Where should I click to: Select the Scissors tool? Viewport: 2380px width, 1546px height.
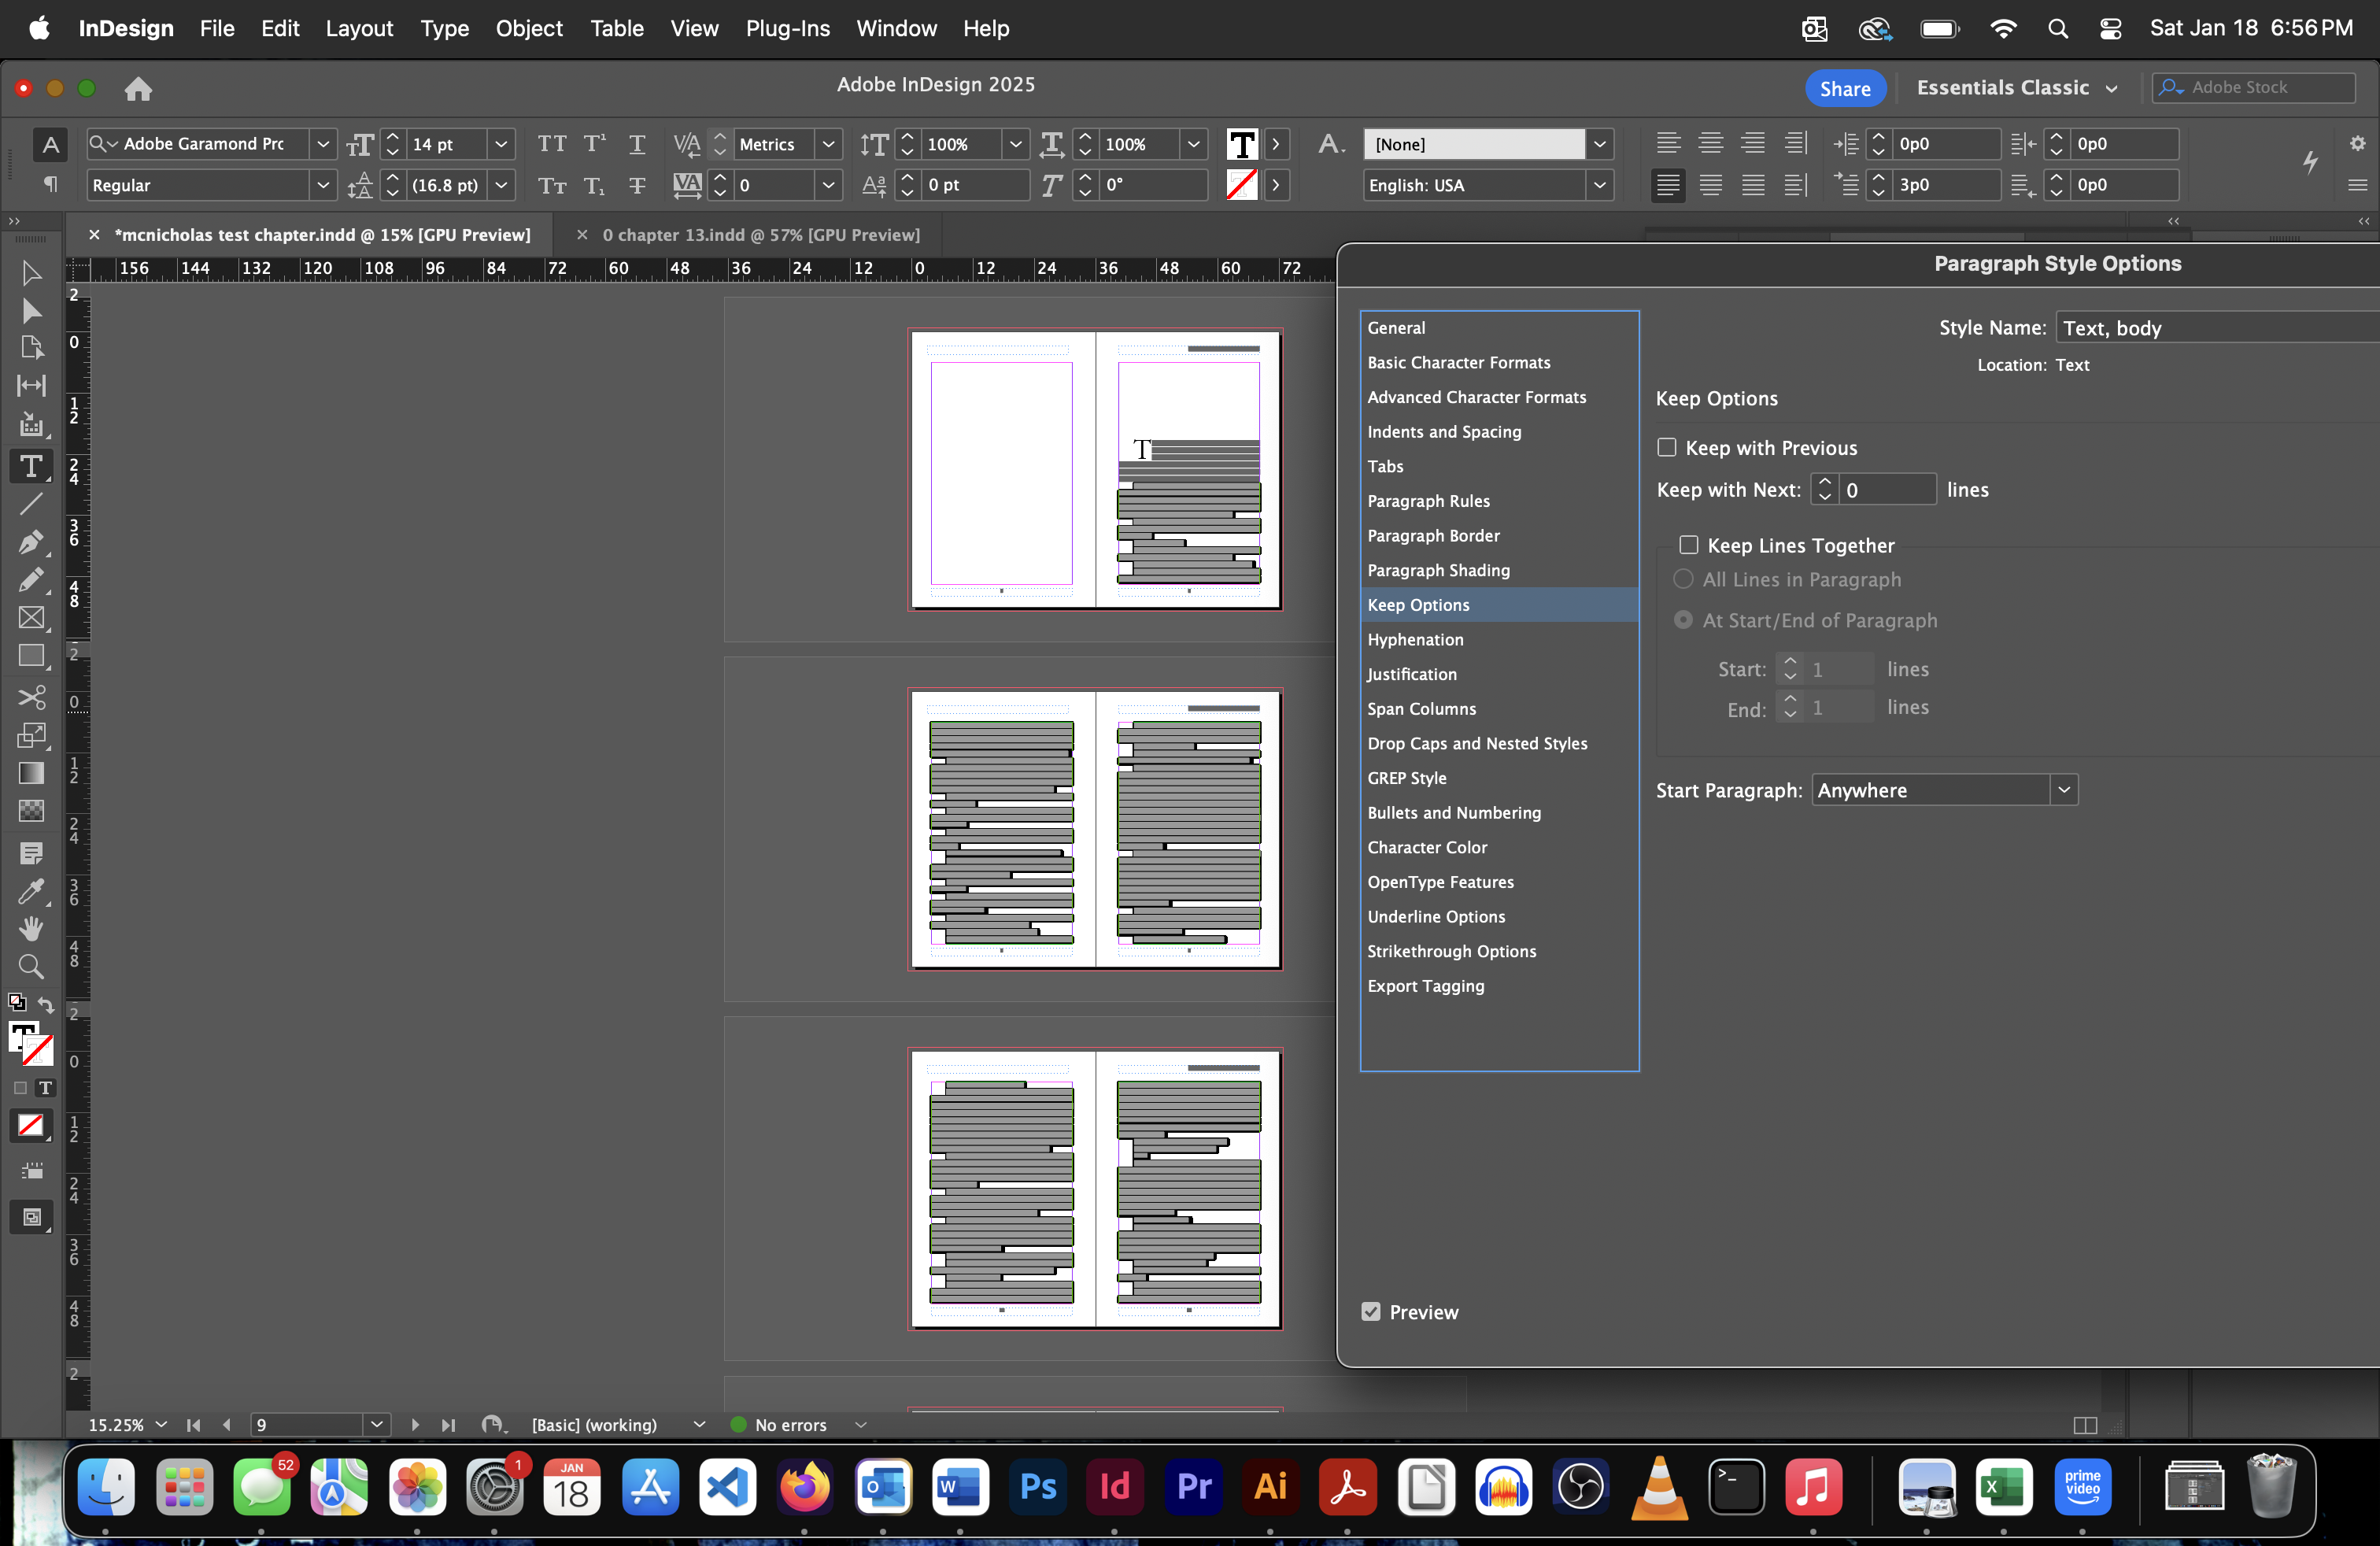(31, 698)
